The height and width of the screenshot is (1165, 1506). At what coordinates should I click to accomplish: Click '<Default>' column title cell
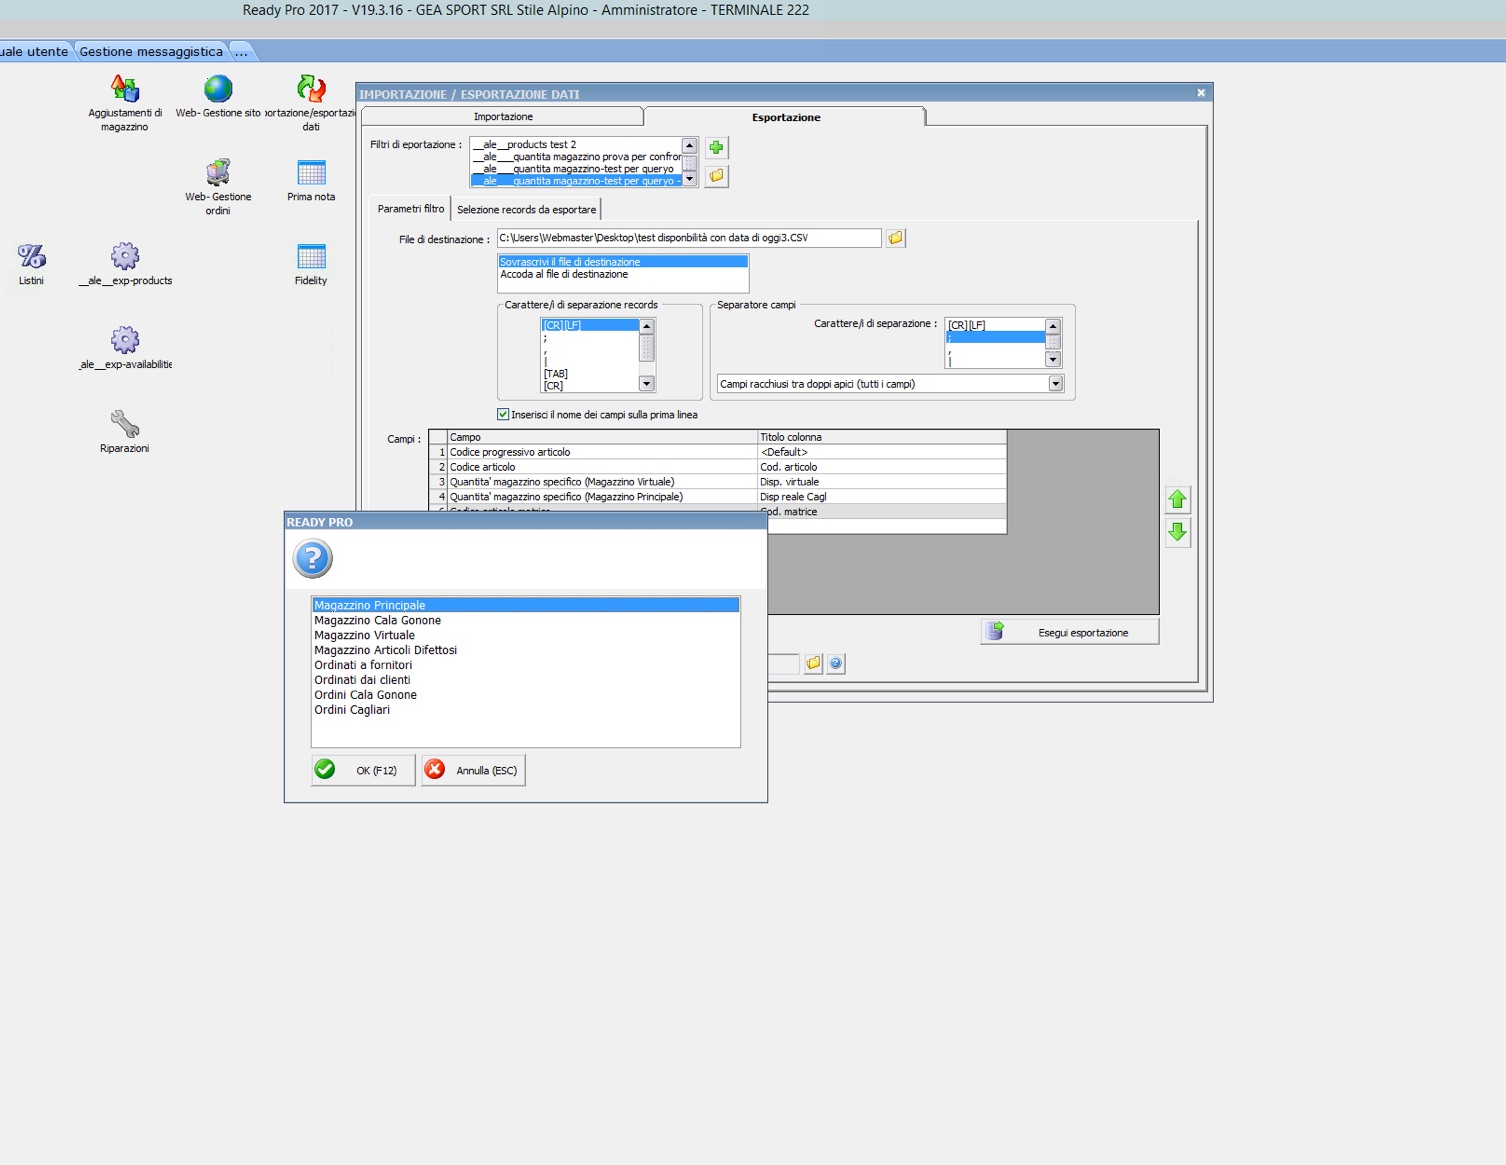click(882, 452)
